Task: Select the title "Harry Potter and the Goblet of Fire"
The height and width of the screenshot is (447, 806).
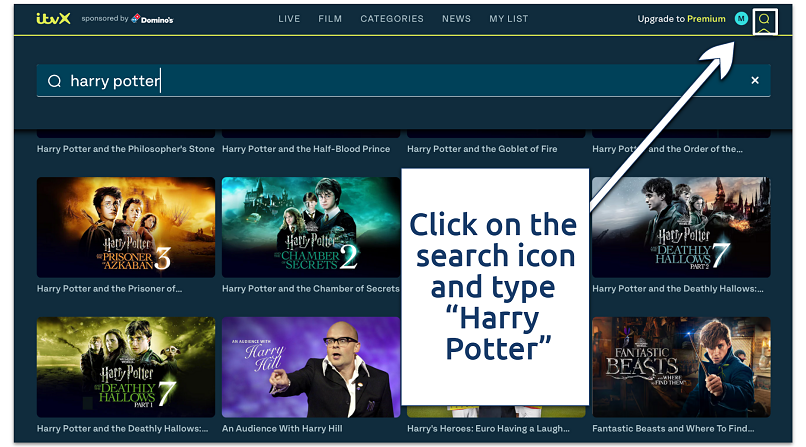Action: (x=482, y=149)
